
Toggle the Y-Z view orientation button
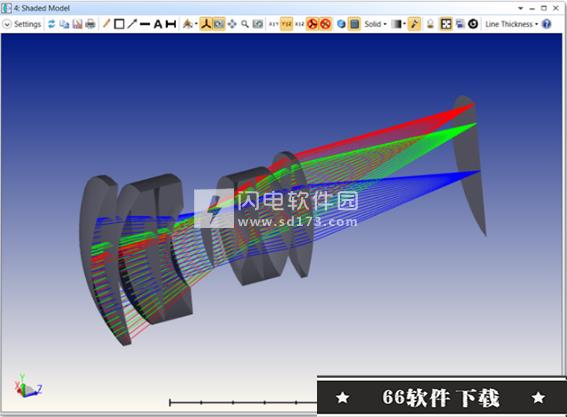[286, 24]
